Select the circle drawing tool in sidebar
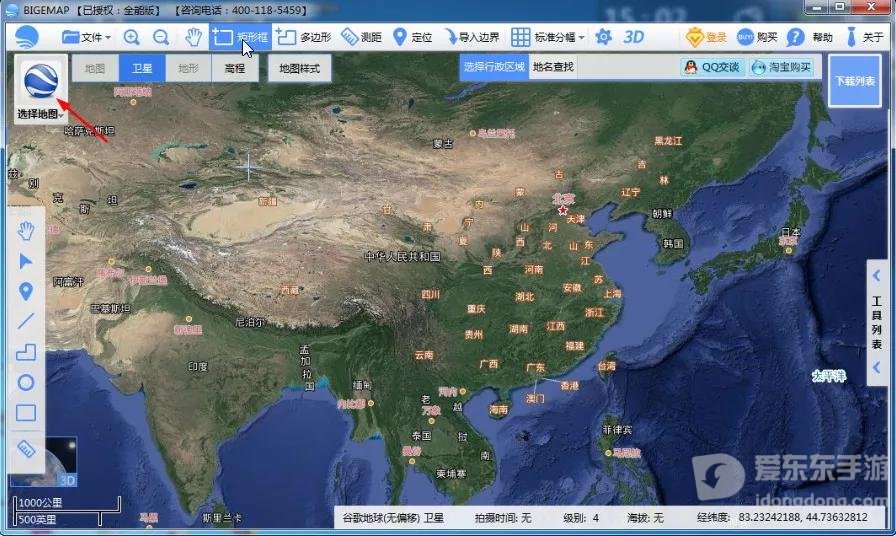 [26, 382]
